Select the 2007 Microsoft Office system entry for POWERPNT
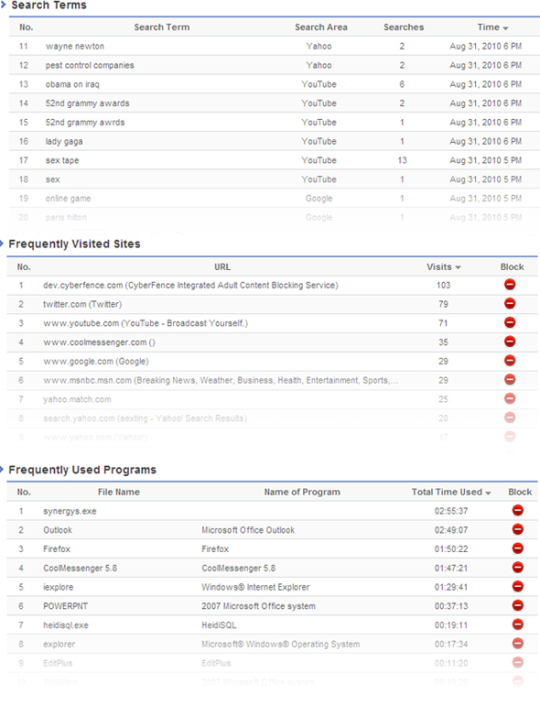The image size is (540, 705). click(x=259, y=606)
